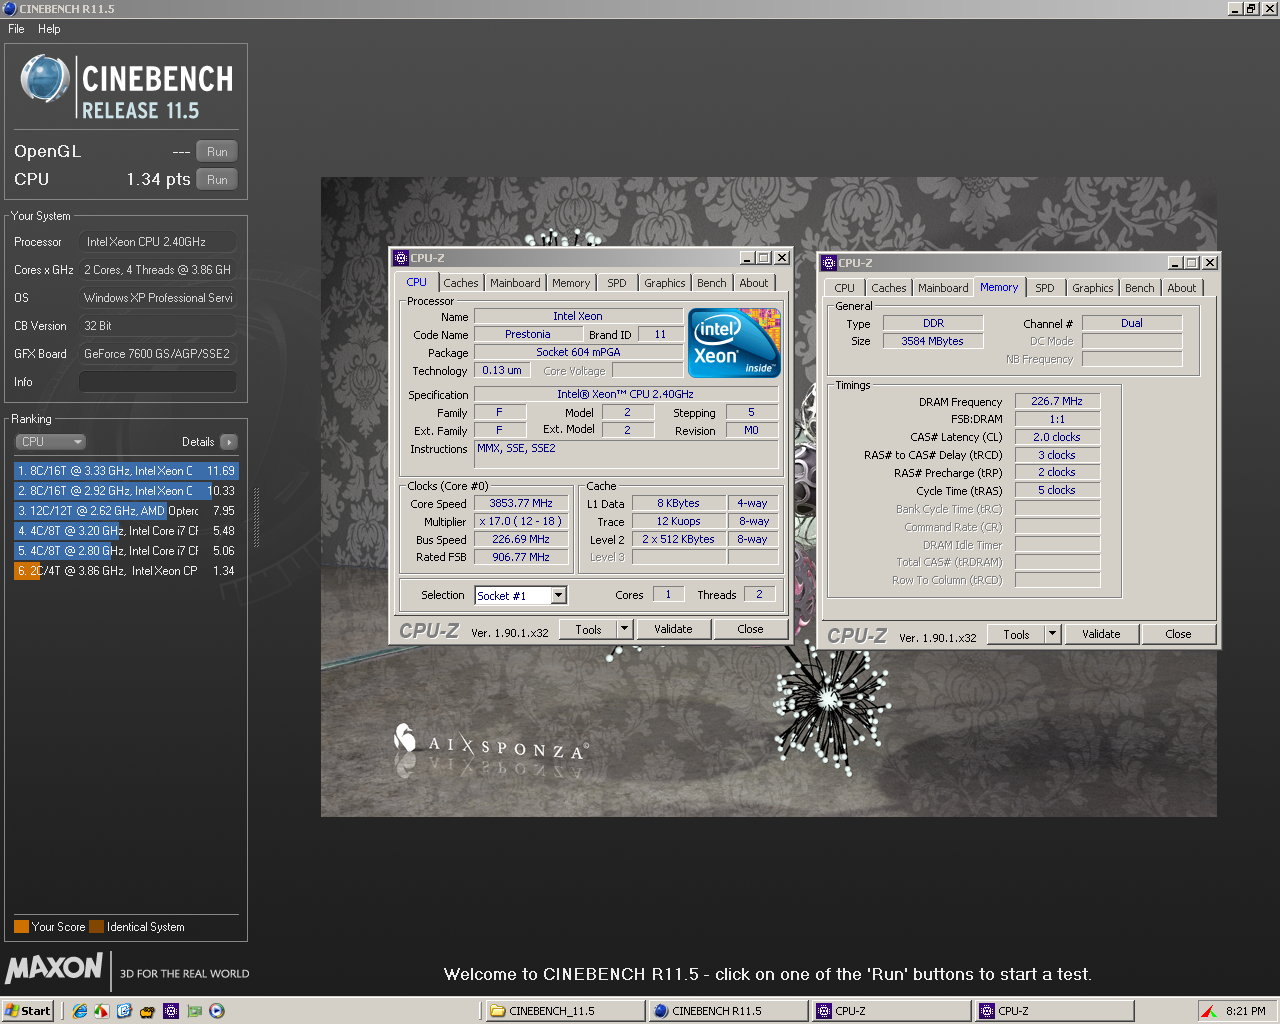Click the CINEBENCH R11.5 title bar icon
The image size is (1280, 1024).
click(9, 8)
